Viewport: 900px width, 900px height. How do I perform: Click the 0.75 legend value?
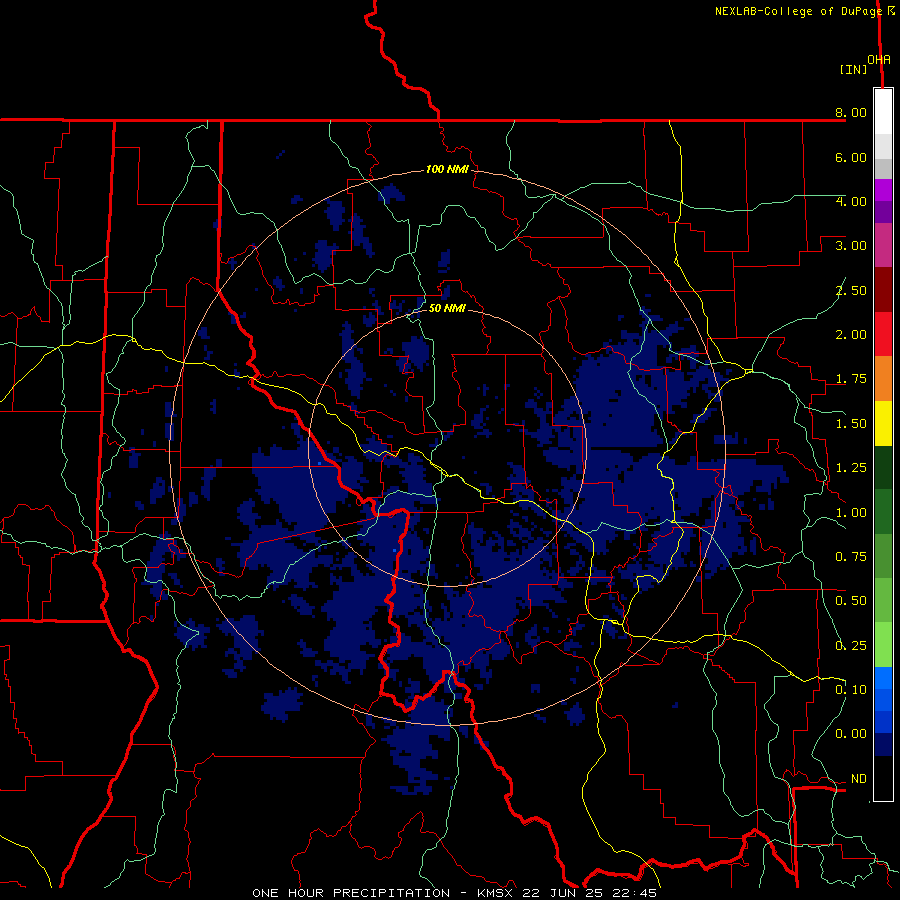click(x=851, y=557)
